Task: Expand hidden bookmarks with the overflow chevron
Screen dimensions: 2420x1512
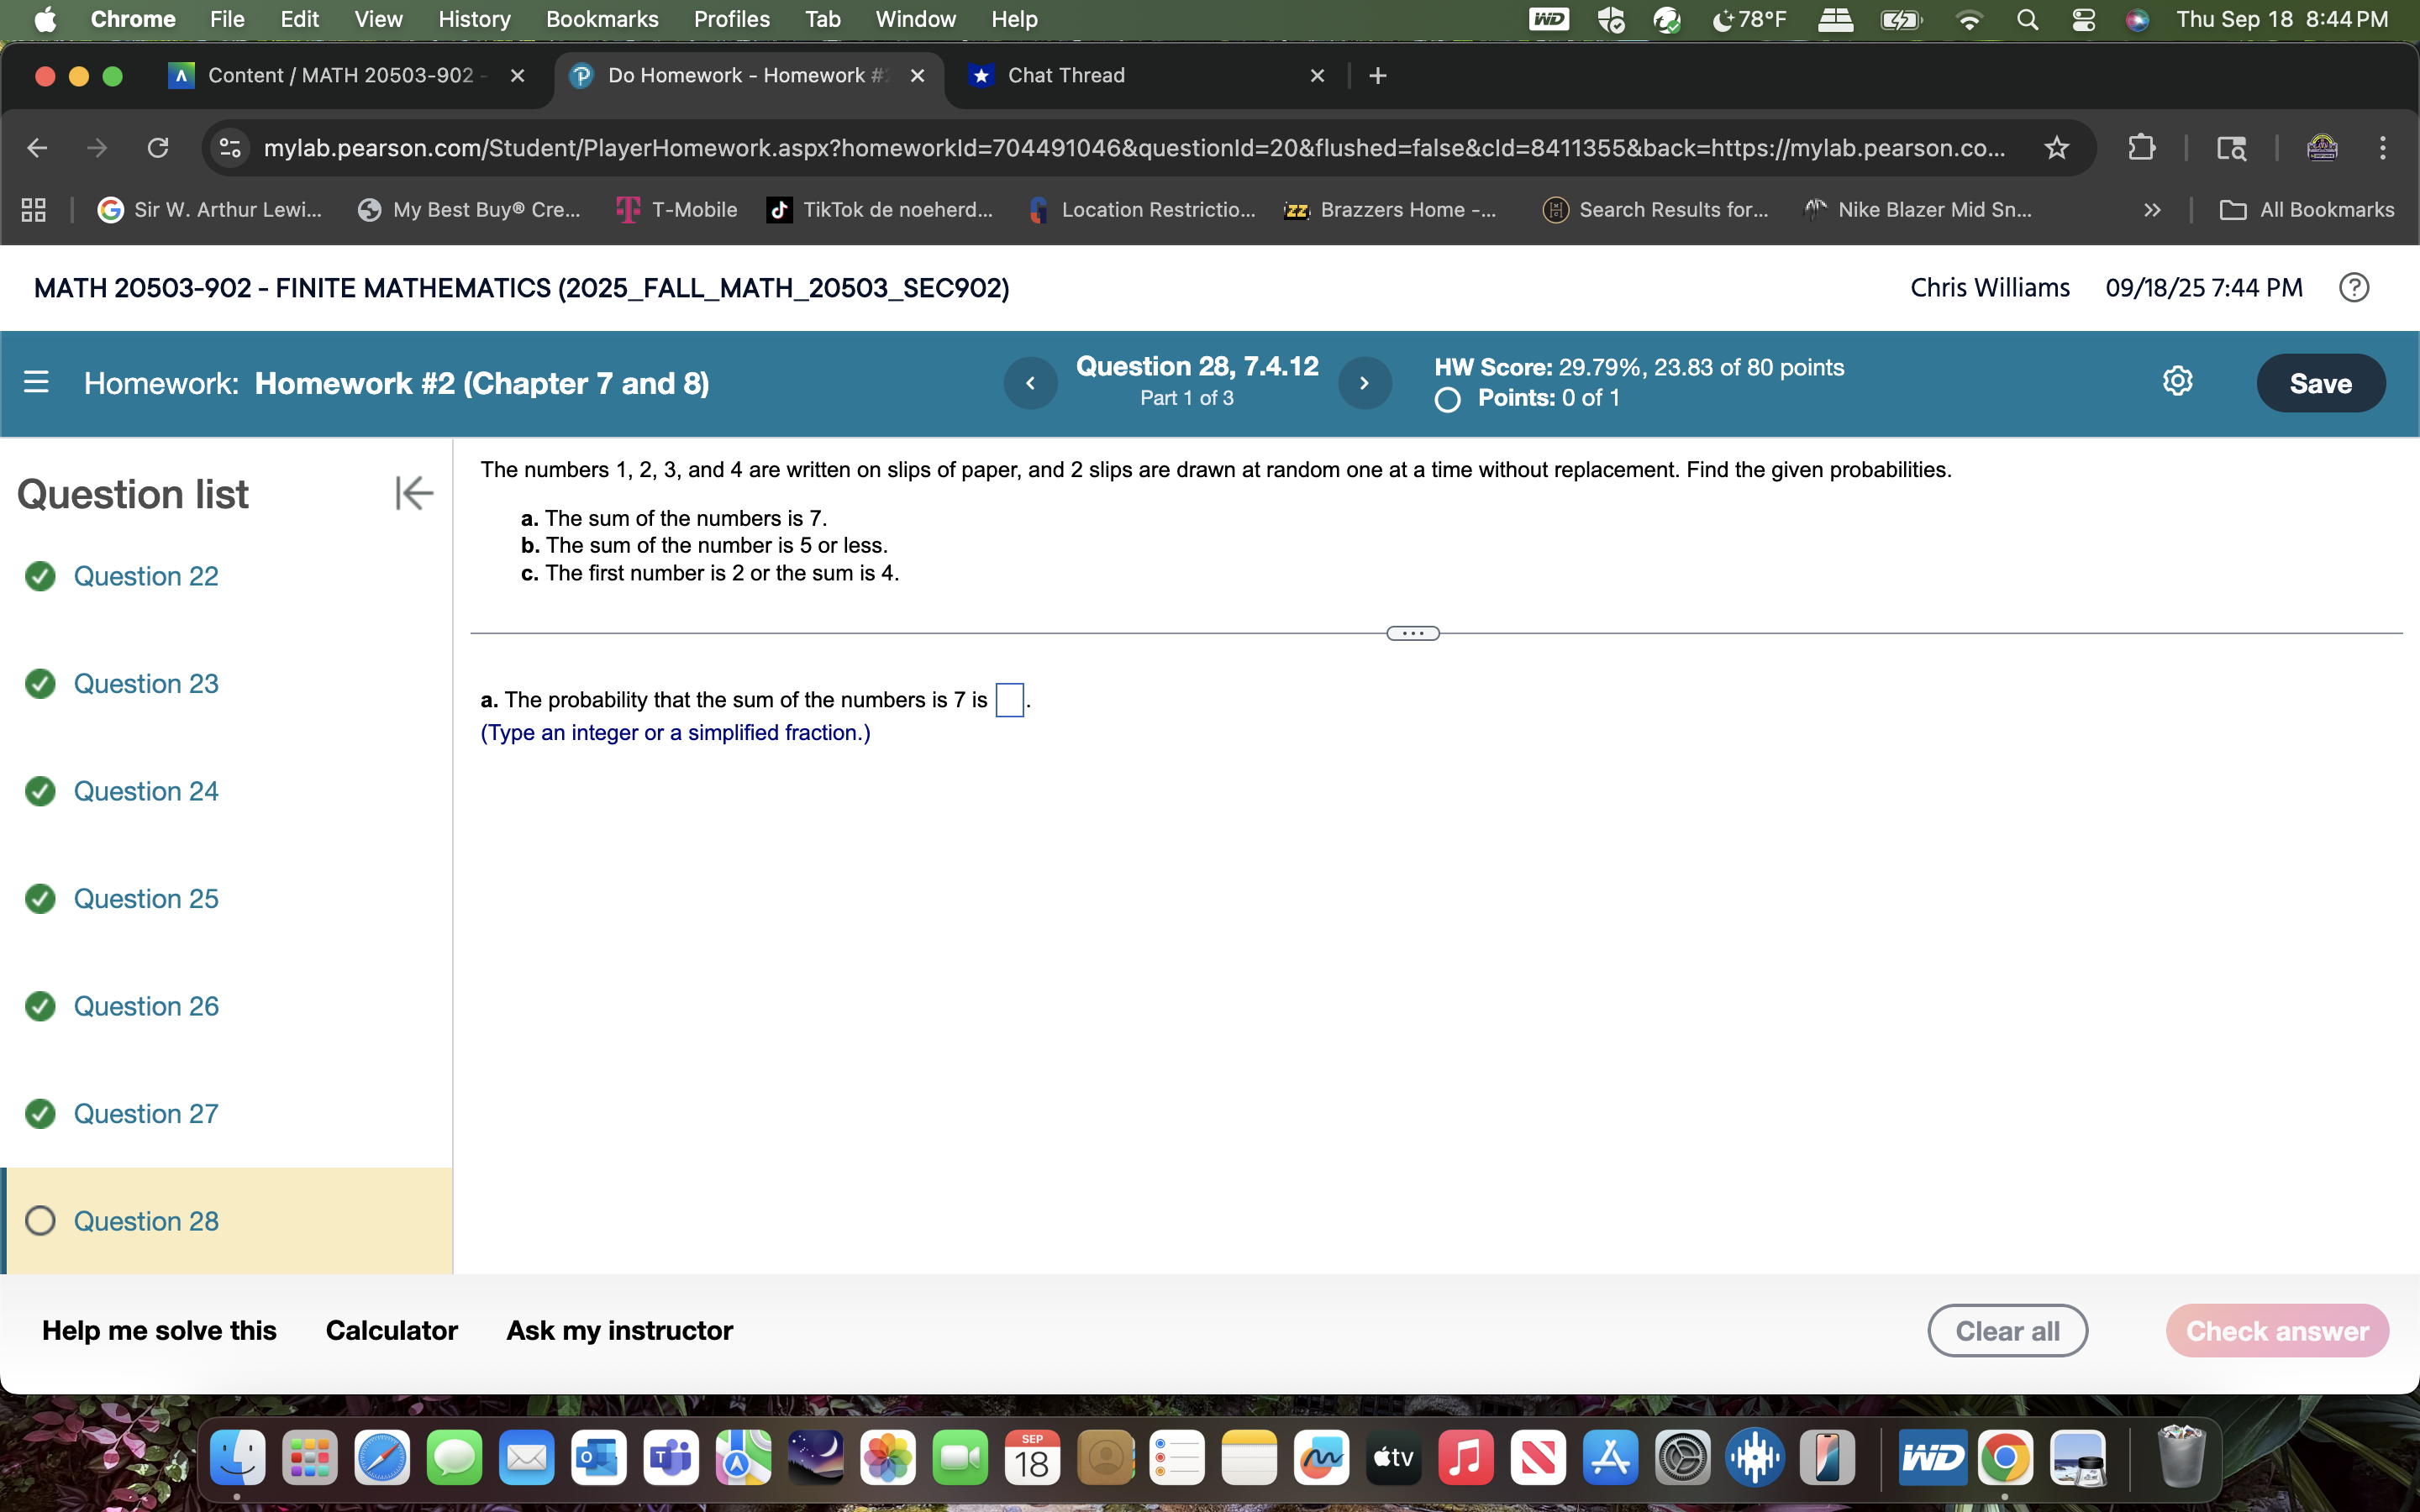Action: (2151, 209)
